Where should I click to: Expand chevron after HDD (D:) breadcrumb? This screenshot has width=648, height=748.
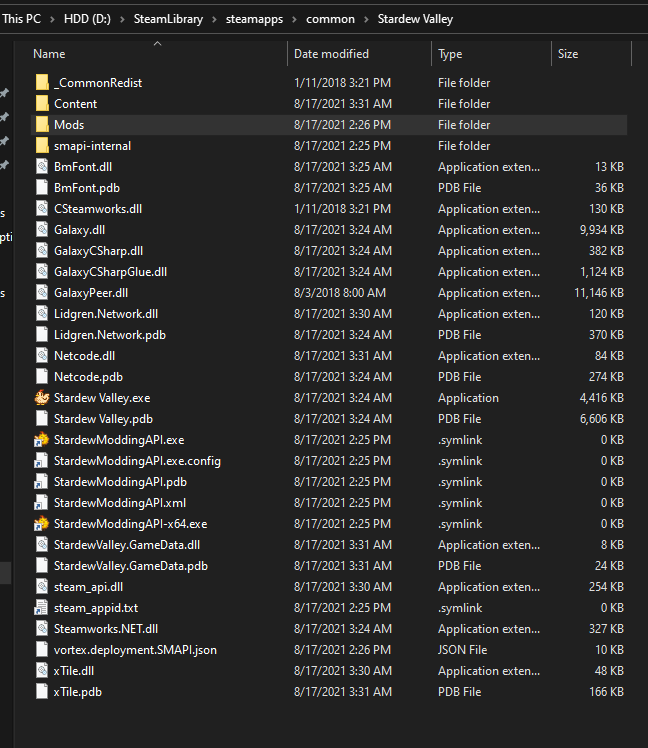[122, 19]
